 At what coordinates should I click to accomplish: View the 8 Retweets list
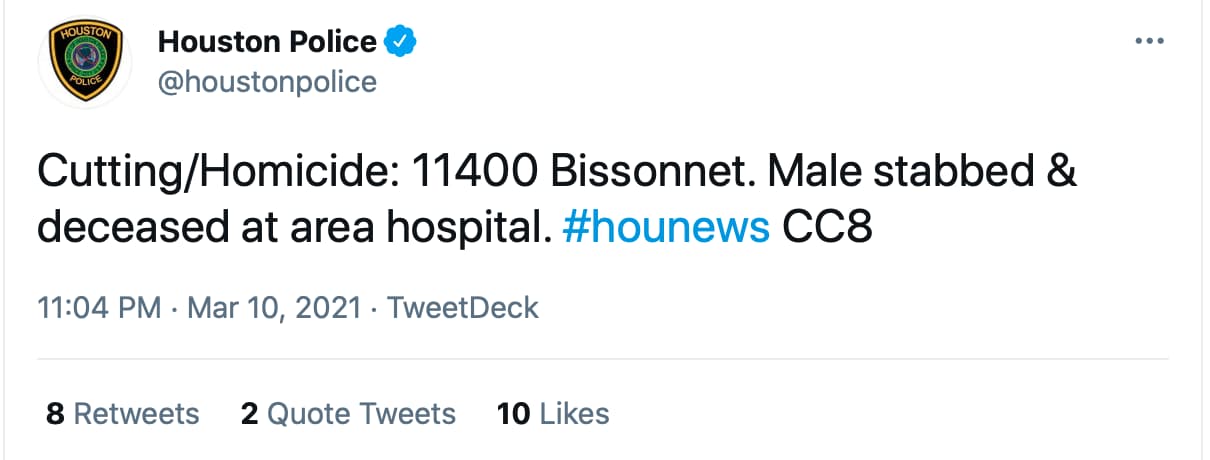pos(122,413)
